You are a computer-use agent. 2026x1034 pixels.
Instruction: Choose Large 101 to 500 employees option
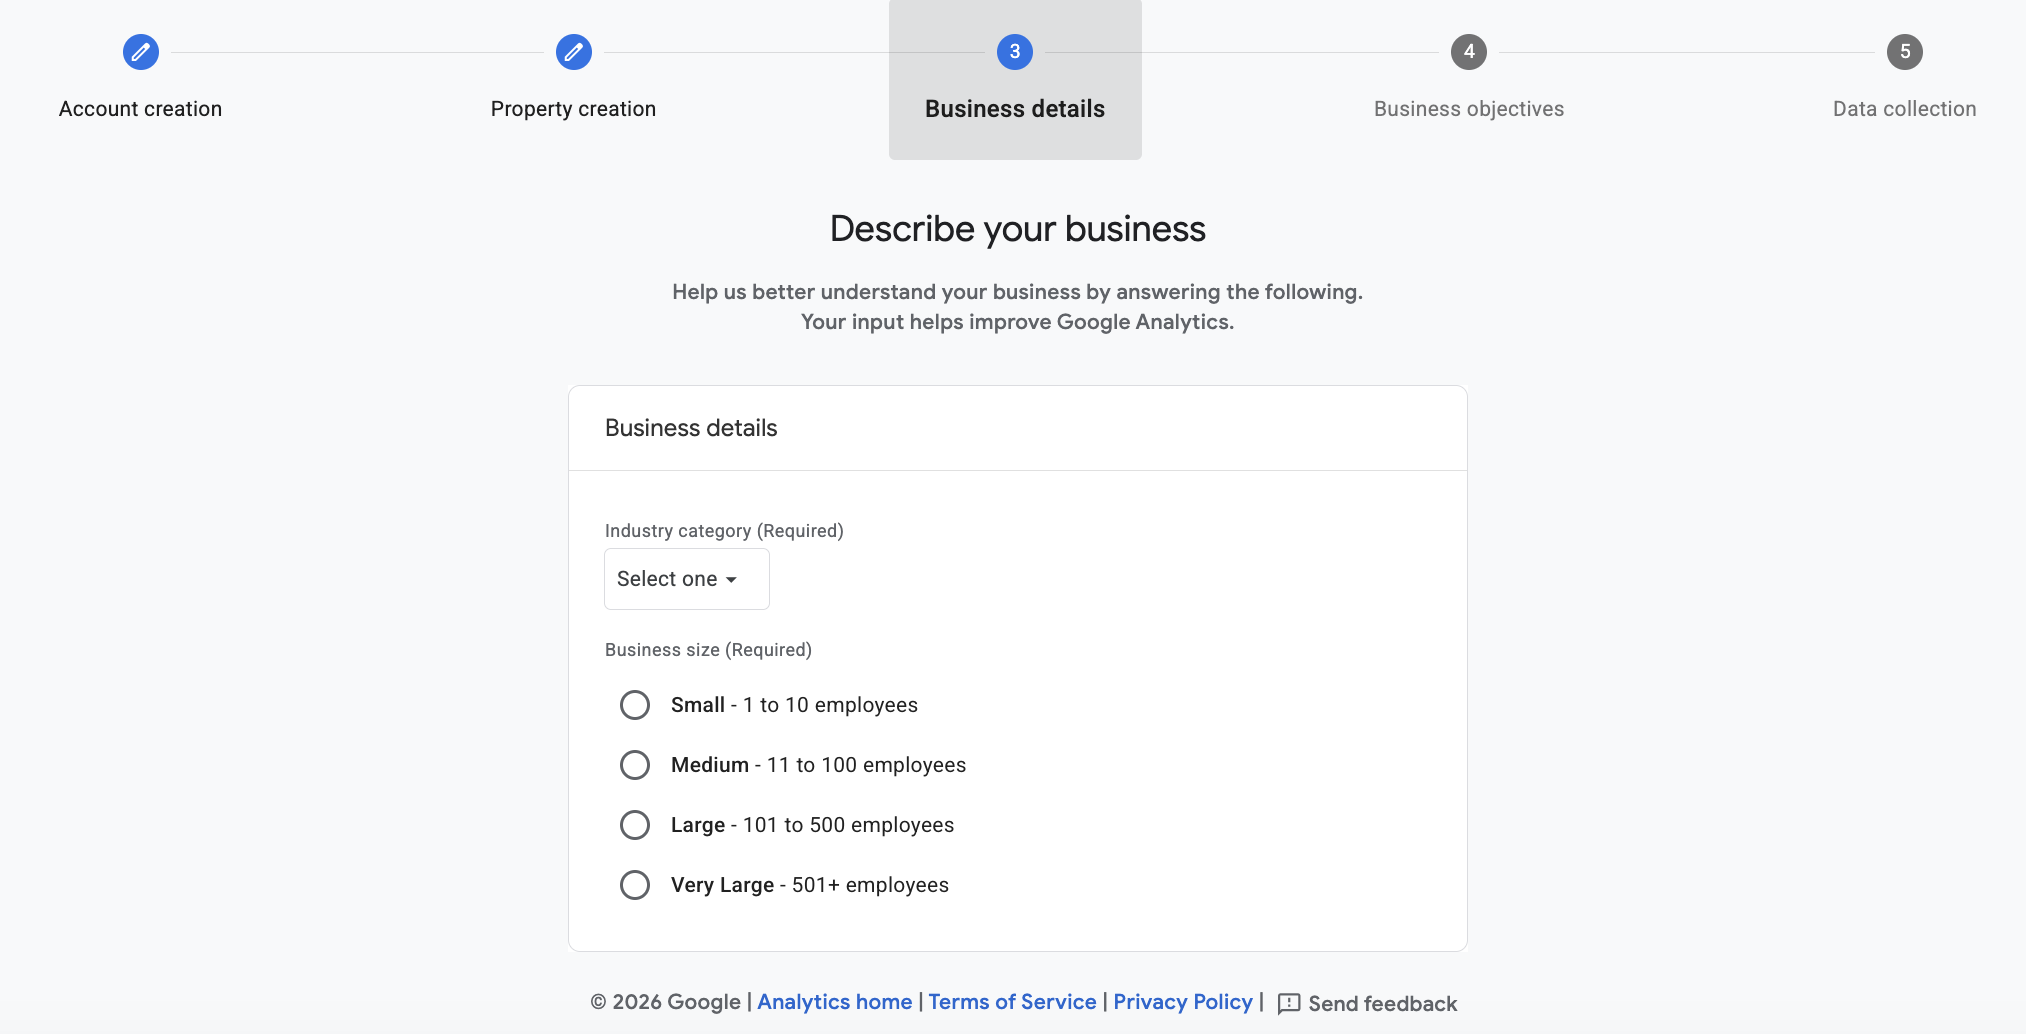[635, 825]
